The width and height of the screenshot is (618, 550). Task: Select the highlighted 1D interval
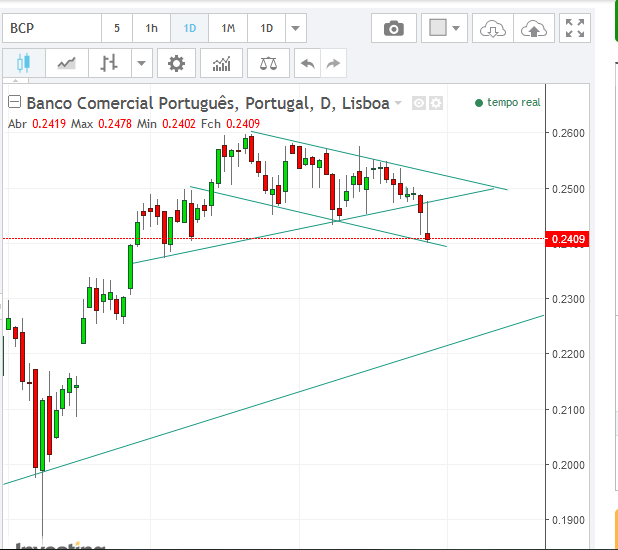point(190,28)
